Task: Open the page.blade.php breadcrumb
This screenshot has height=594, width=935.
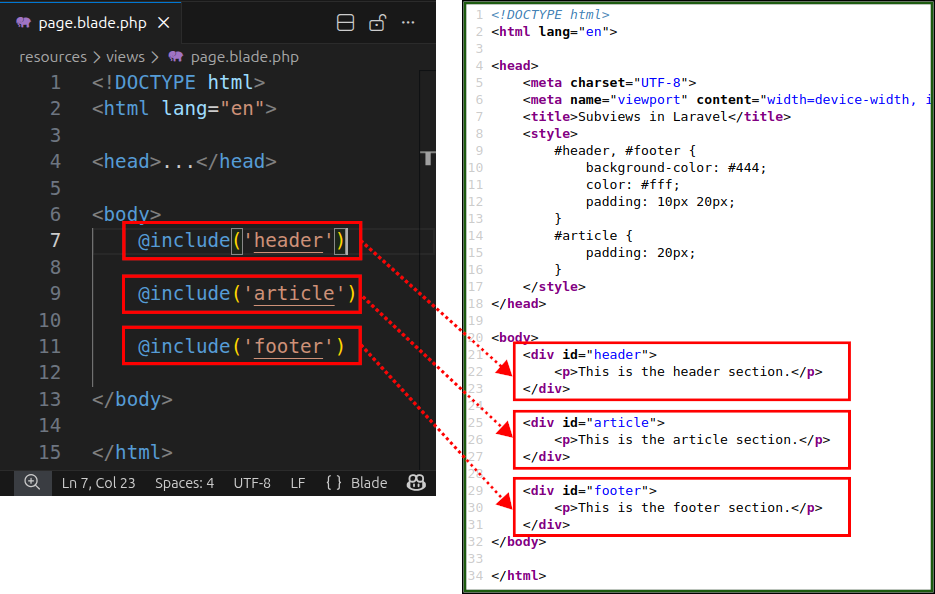Action: pos(244,57)
